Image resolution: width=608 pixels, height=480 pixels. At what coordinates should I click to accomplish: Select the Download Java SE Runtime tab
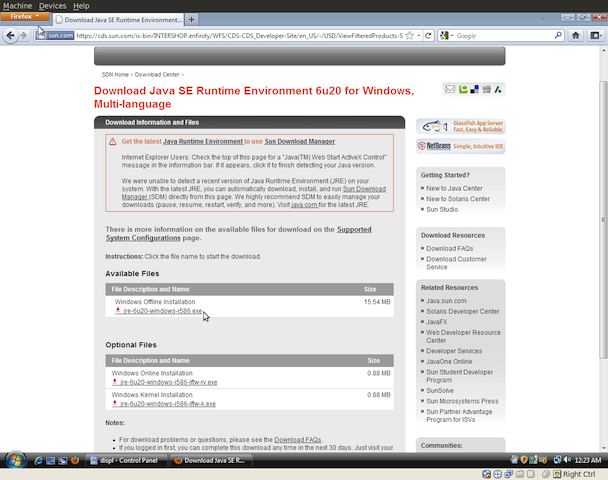pyautogui.click(x=119, y=19)
